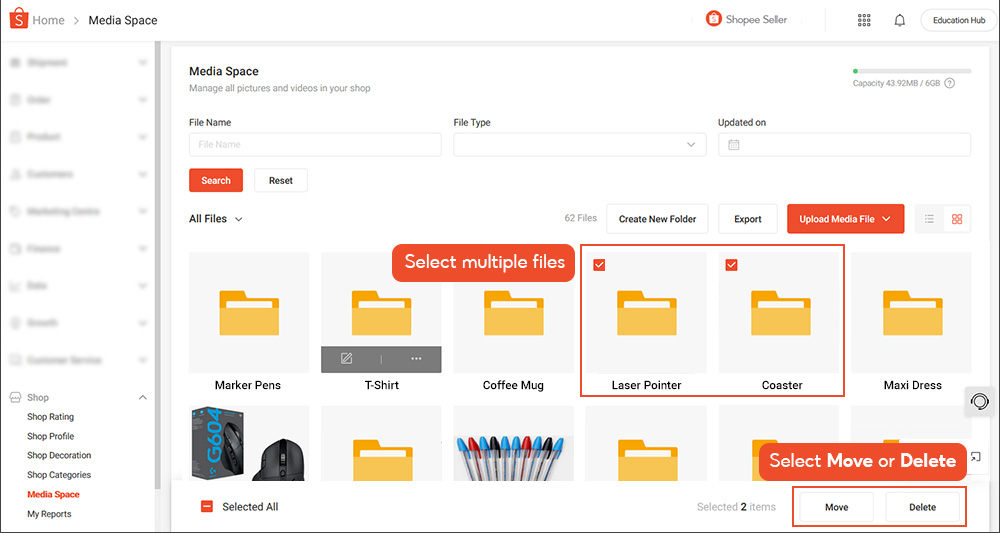Open the Coaster folder
This screenshot has height=533, width=1000.
[x=780, y=312]
